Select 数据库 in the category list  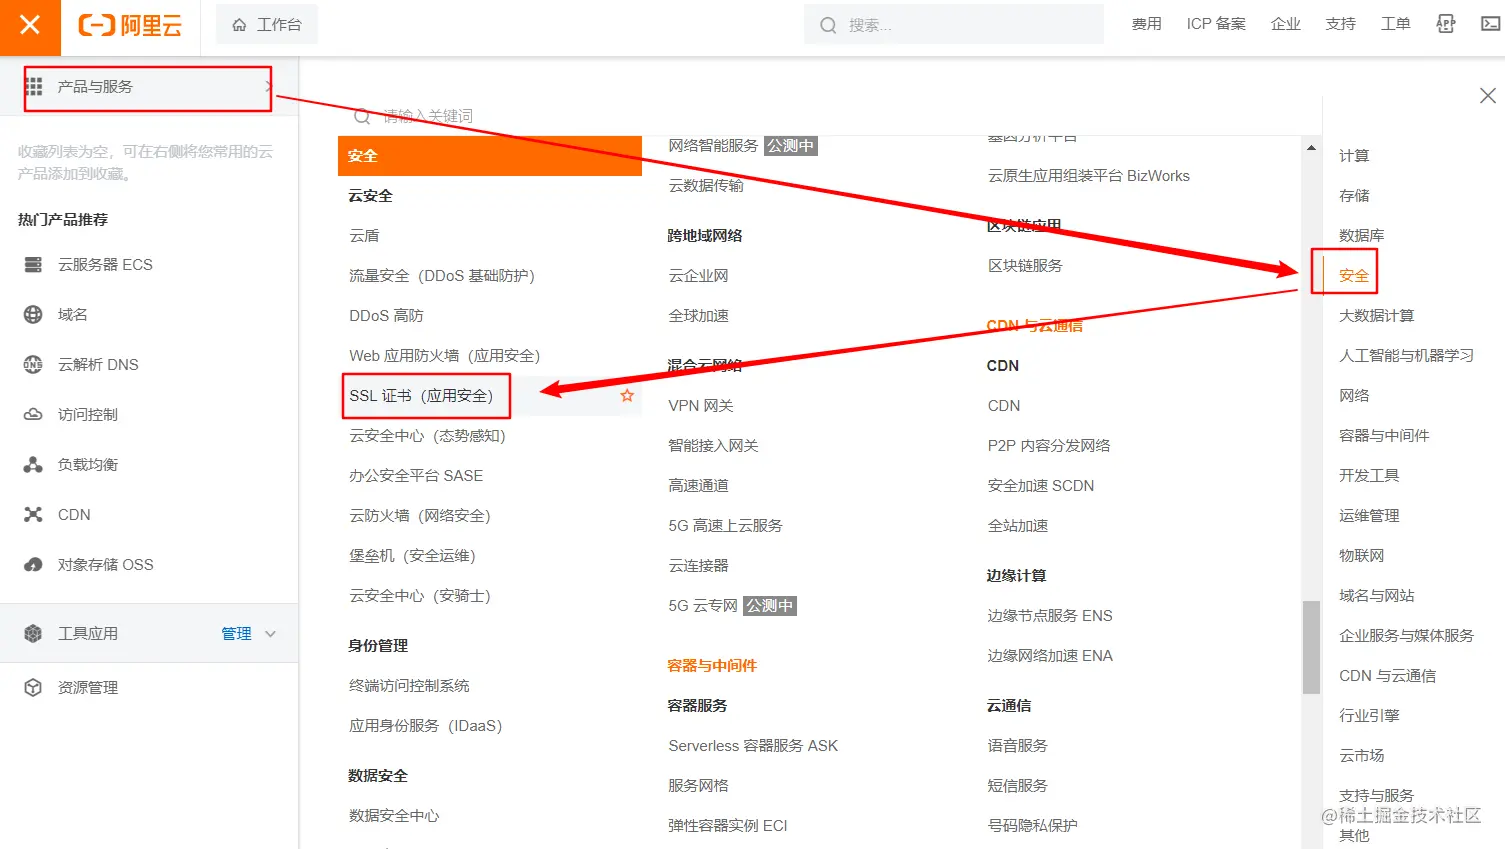1361,235
